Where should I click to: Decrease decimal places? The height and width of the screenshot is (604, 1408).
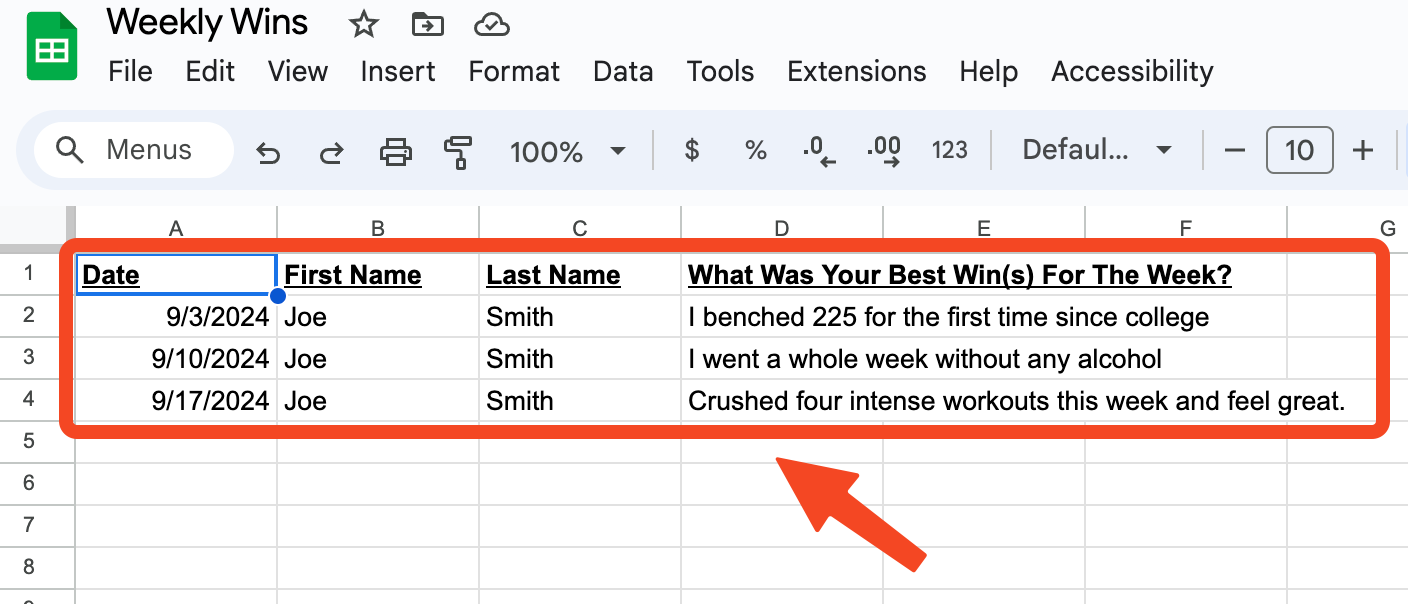818,151
